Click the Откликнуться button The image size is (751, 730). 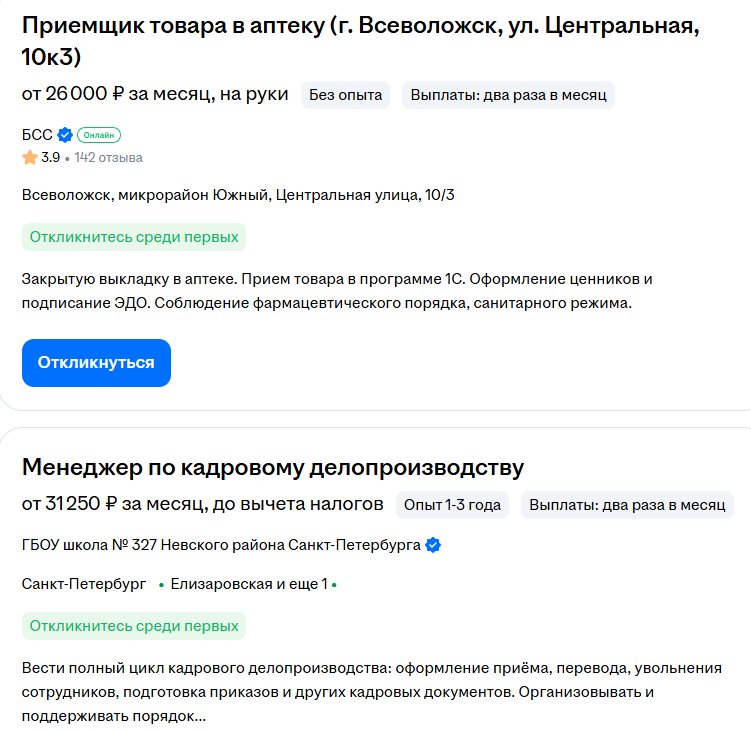click(96, 363)
